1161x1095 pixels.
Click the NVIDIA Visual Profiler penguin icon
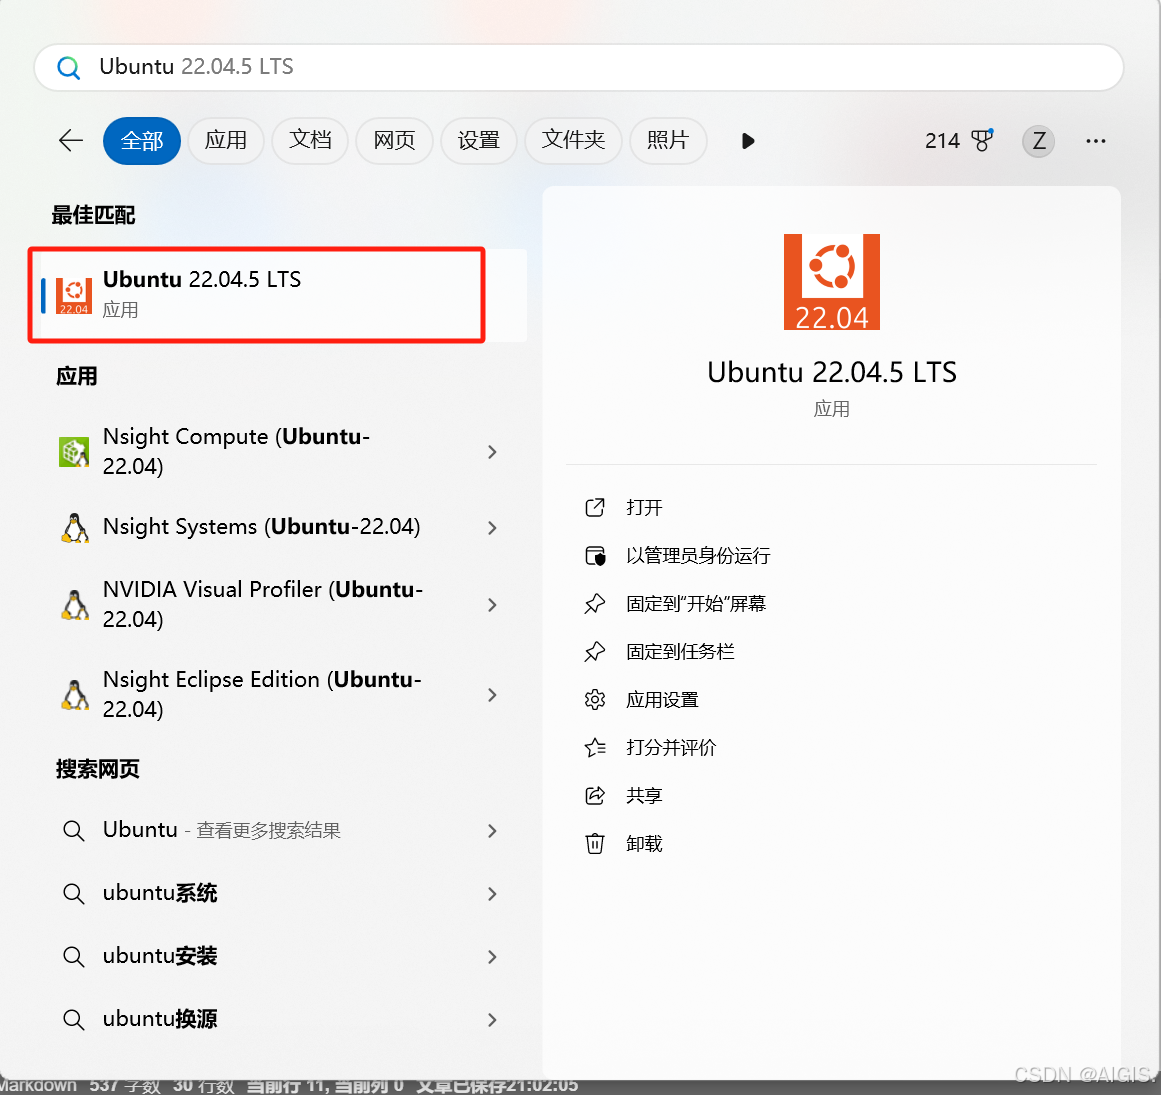(x=74, y=605)
